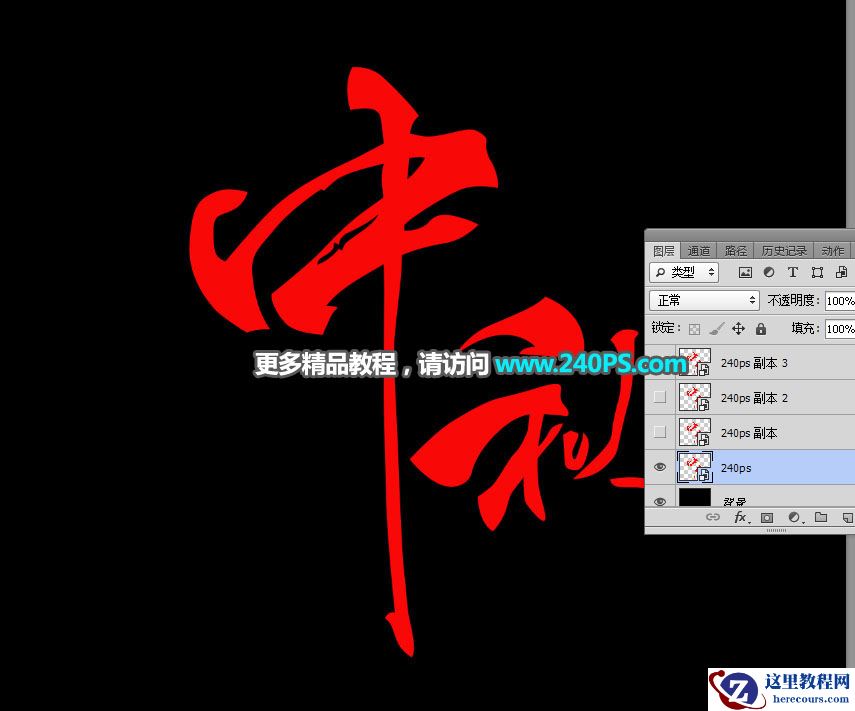Screen dimensions: 855x711
Task: Click the Filter for shape layers icon
Action: click(819, 272)
